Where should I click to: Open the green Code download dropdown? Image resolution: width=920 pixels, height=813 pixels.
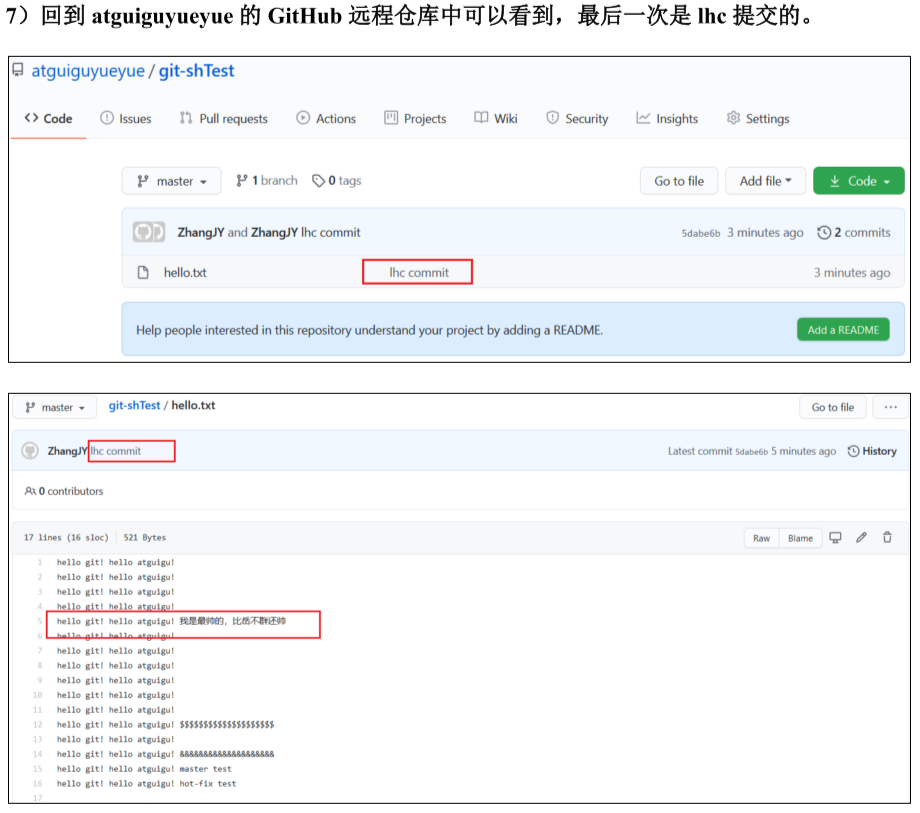pos(858,181)
